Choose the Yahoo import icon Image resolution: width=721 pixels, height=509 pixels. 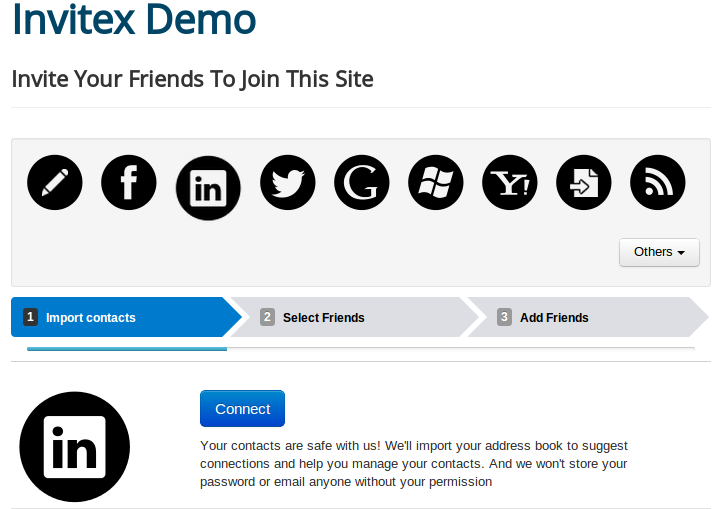click(510, 183)
